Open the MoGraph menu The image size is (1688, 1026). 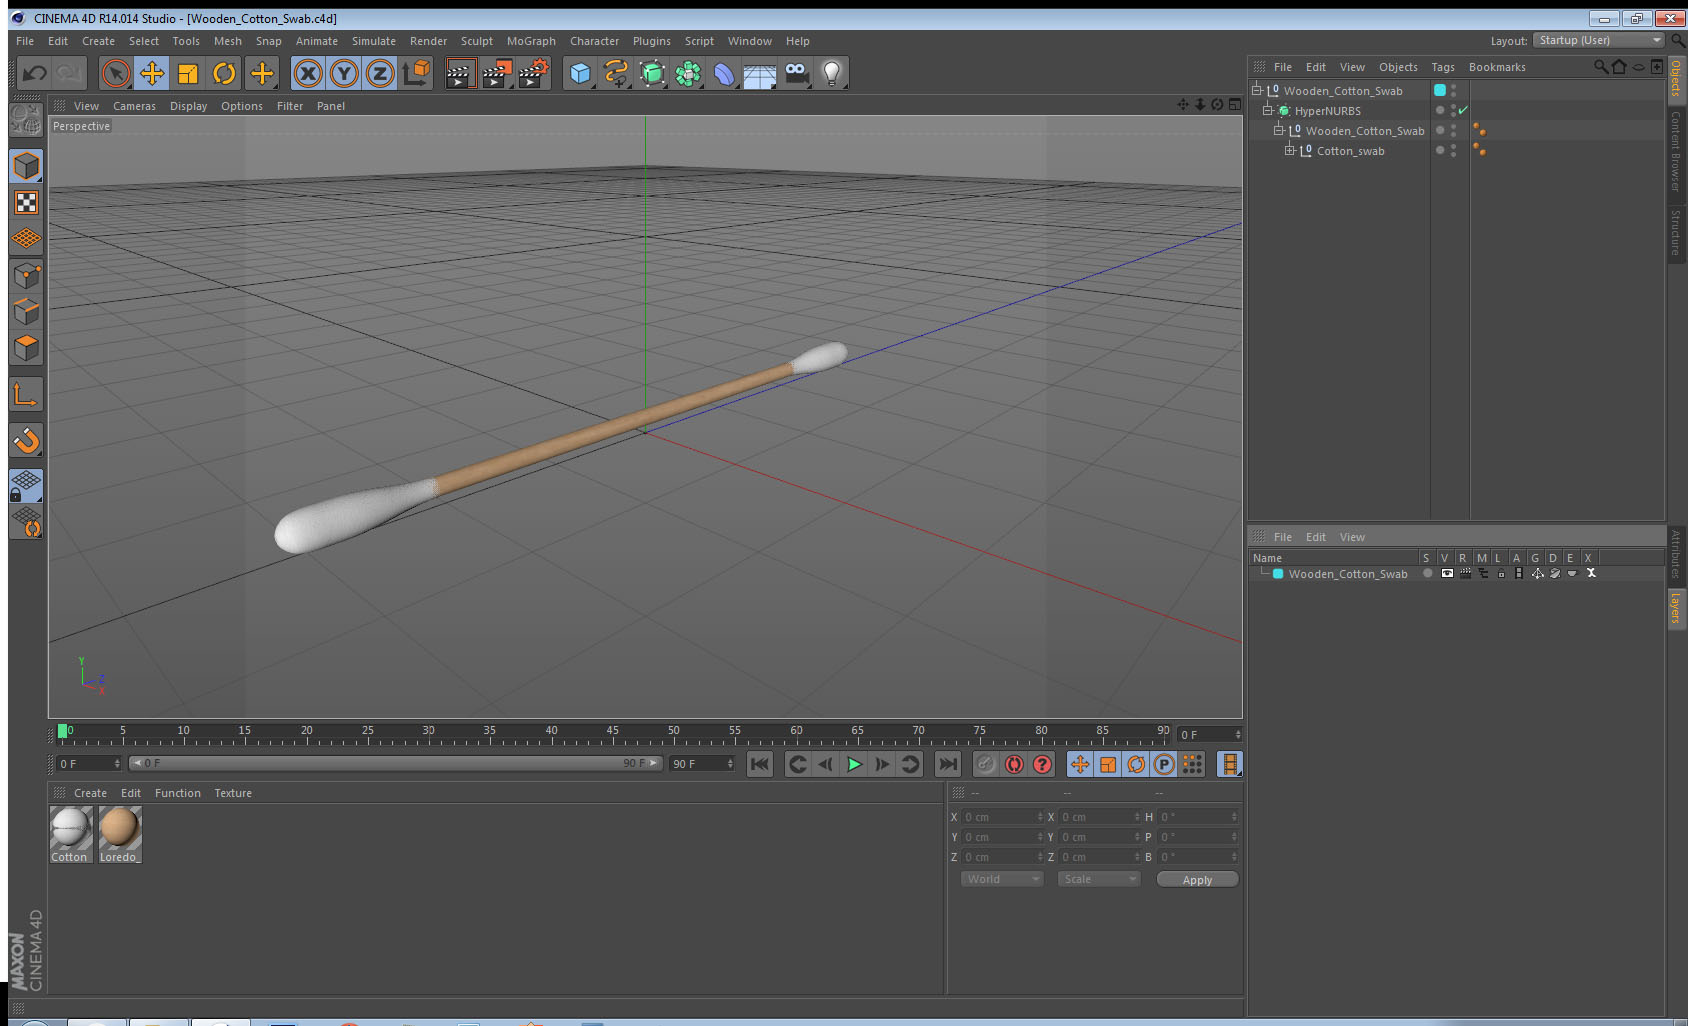coord(531,41)
